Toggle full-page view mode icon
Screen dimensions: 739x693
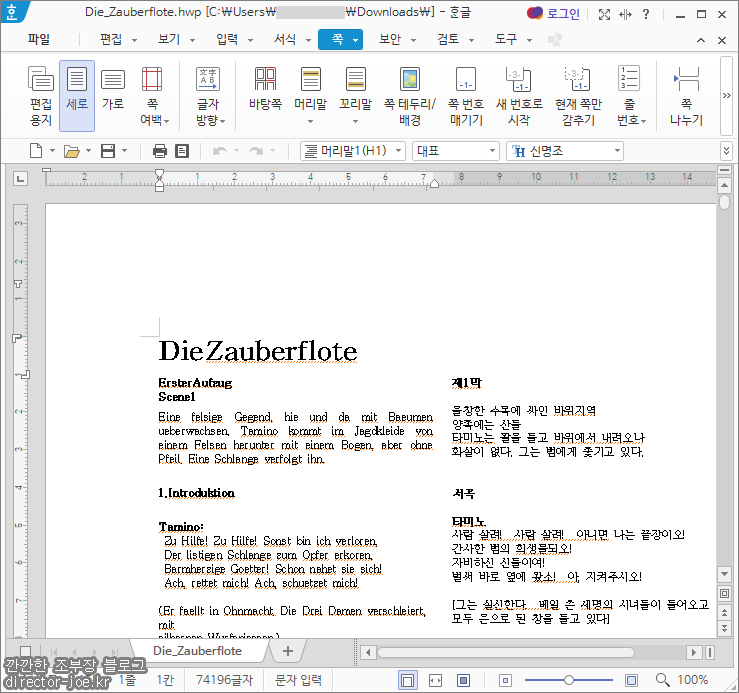[464, 680]
